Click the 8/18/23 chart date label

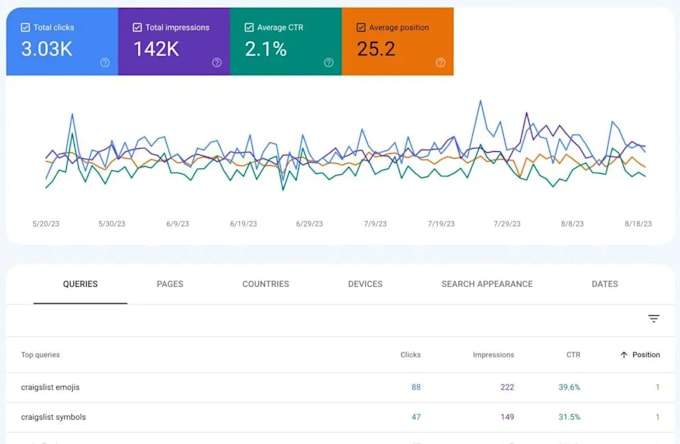coord(638,224)
